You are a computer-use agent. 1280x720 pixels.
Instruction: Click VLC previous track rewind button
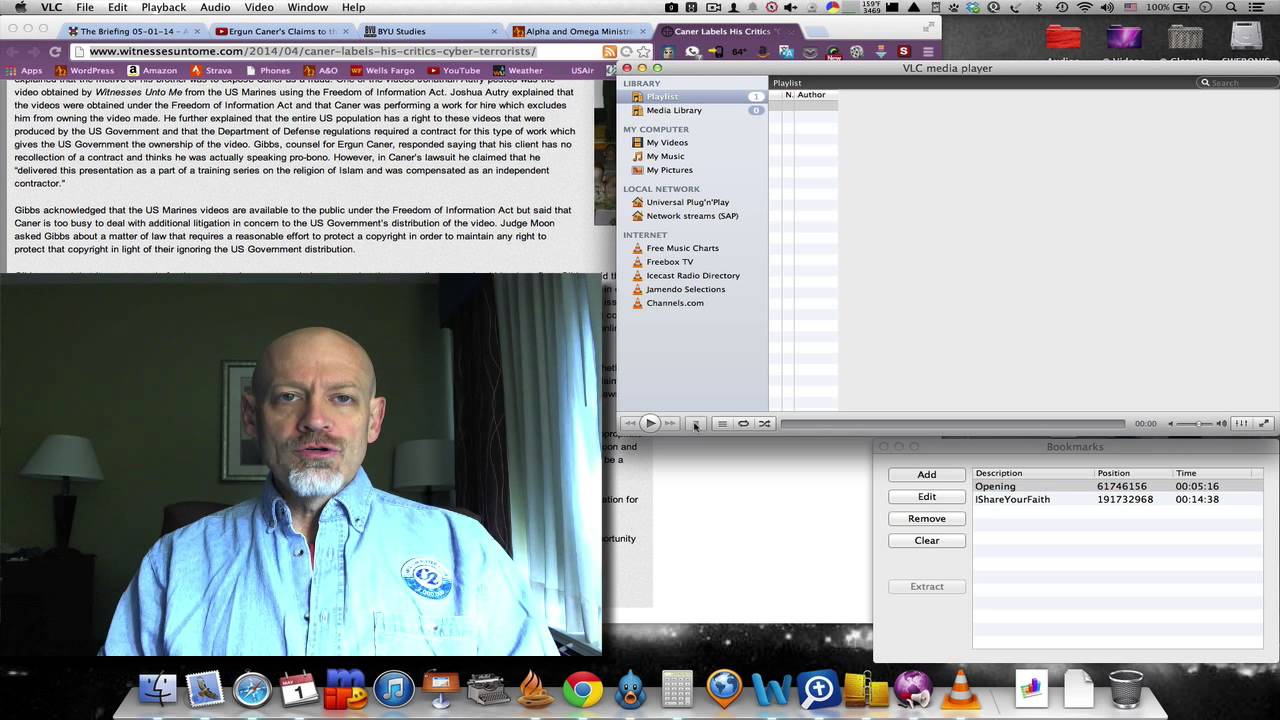[x=630, y=423]
